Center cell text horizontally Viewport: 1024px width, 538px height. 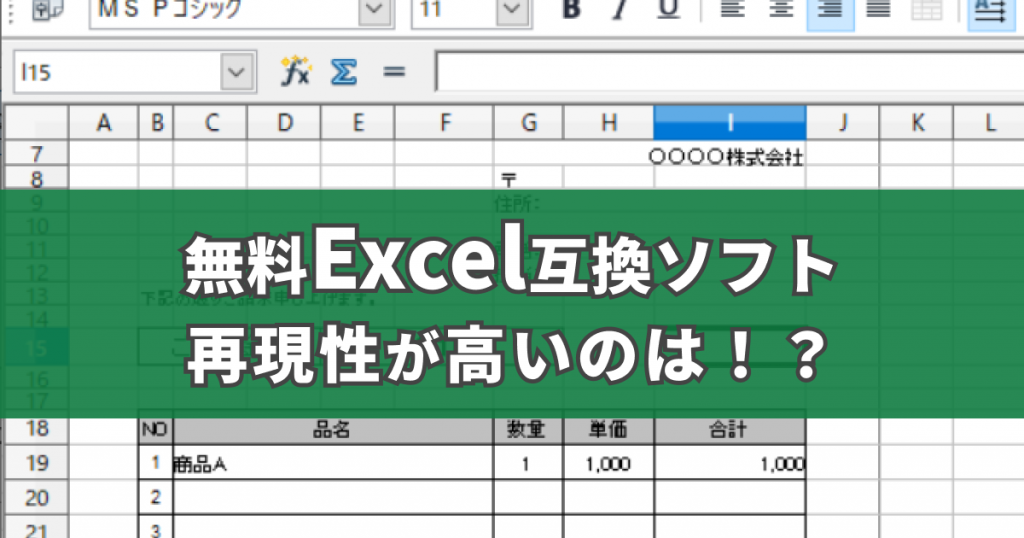click(x=781, y=9)
